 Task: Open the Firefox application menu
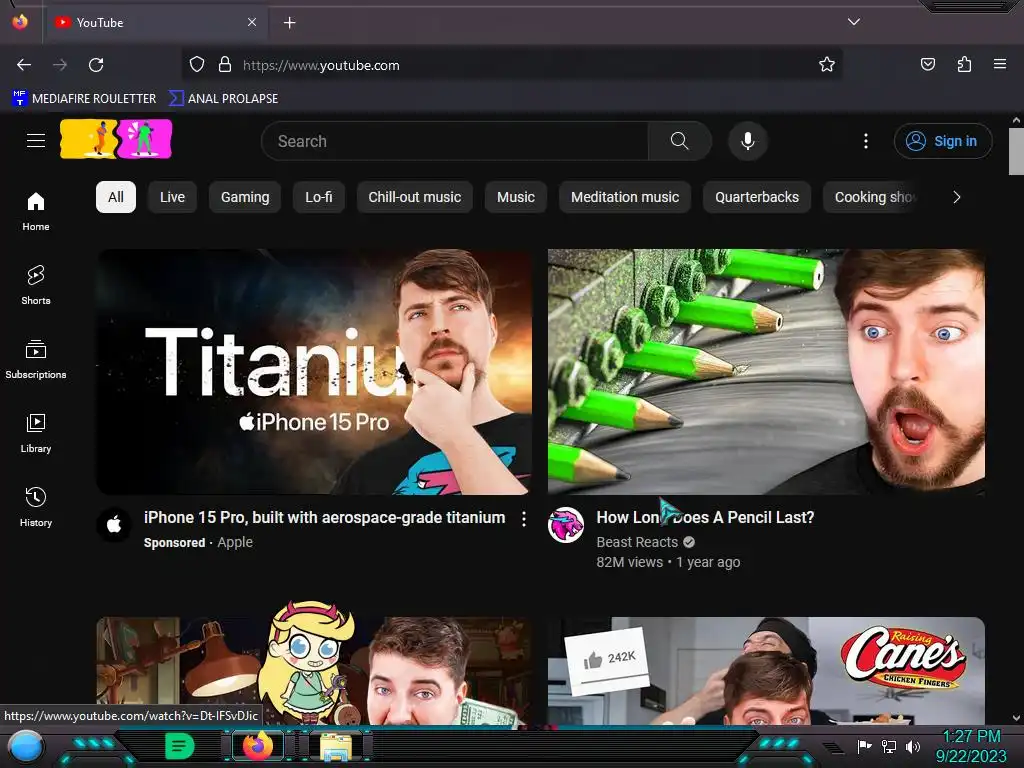click(1000, 64)
